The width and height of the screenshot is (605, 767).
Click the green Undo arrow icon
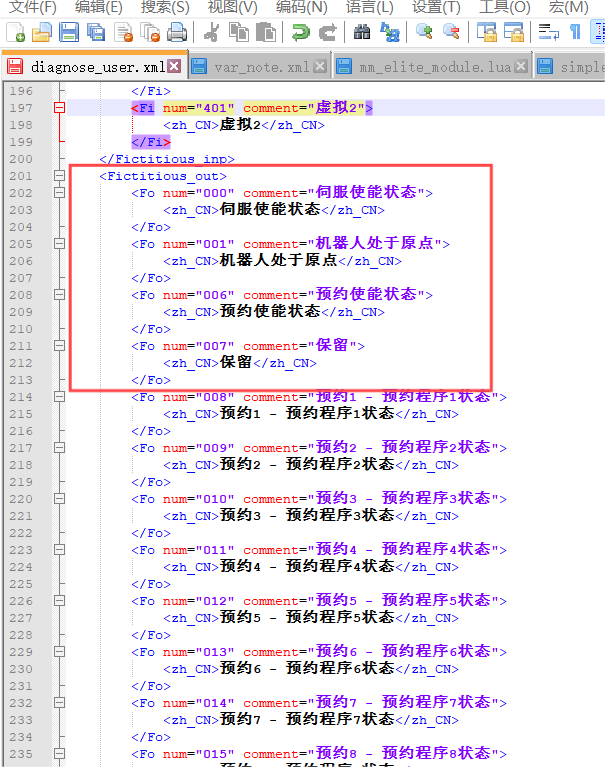pyautogui.click(x=300, y=33)
